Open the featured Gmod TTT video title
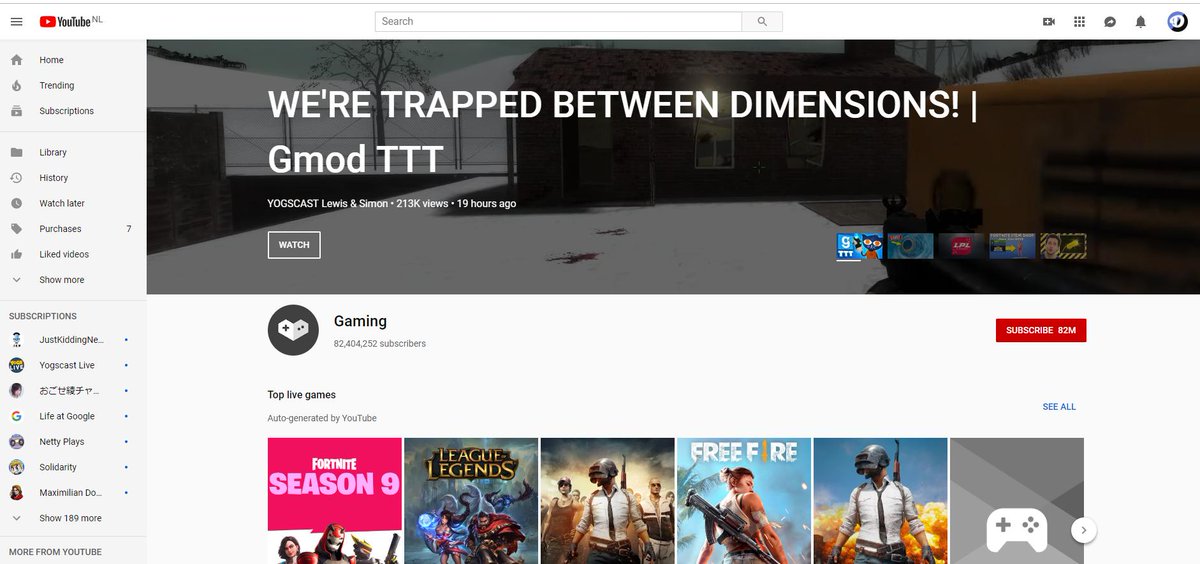The image size is (1200, 564). pyautogui.click(x=622, y=130)
